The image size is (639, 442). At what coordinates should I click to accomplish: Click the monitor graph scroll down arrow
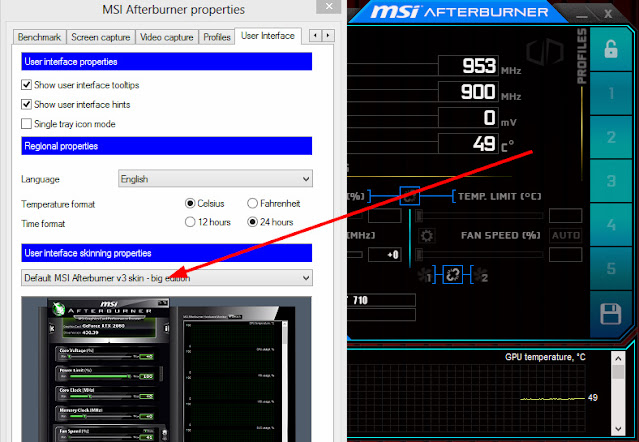pyautogui.click(x=618, y=429)
